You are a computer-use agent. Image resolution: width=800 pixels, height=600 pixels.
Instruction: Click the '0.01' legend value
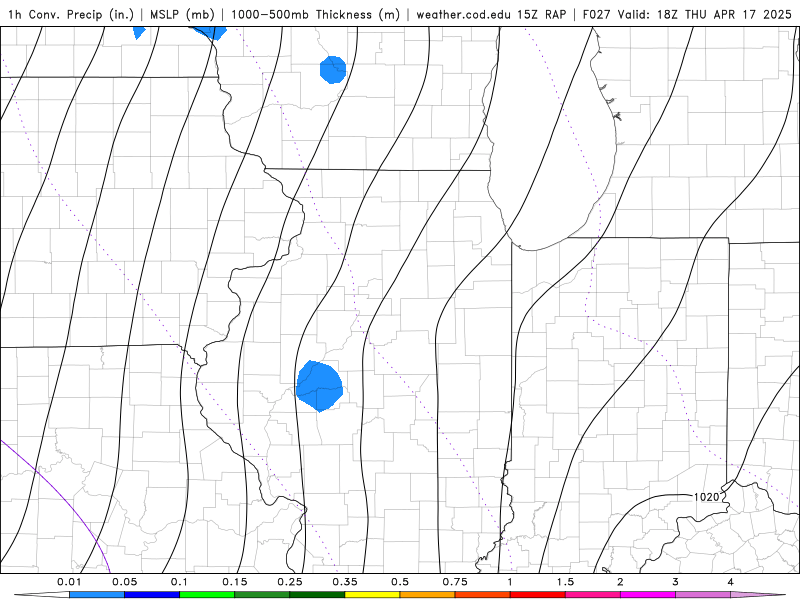69,582
